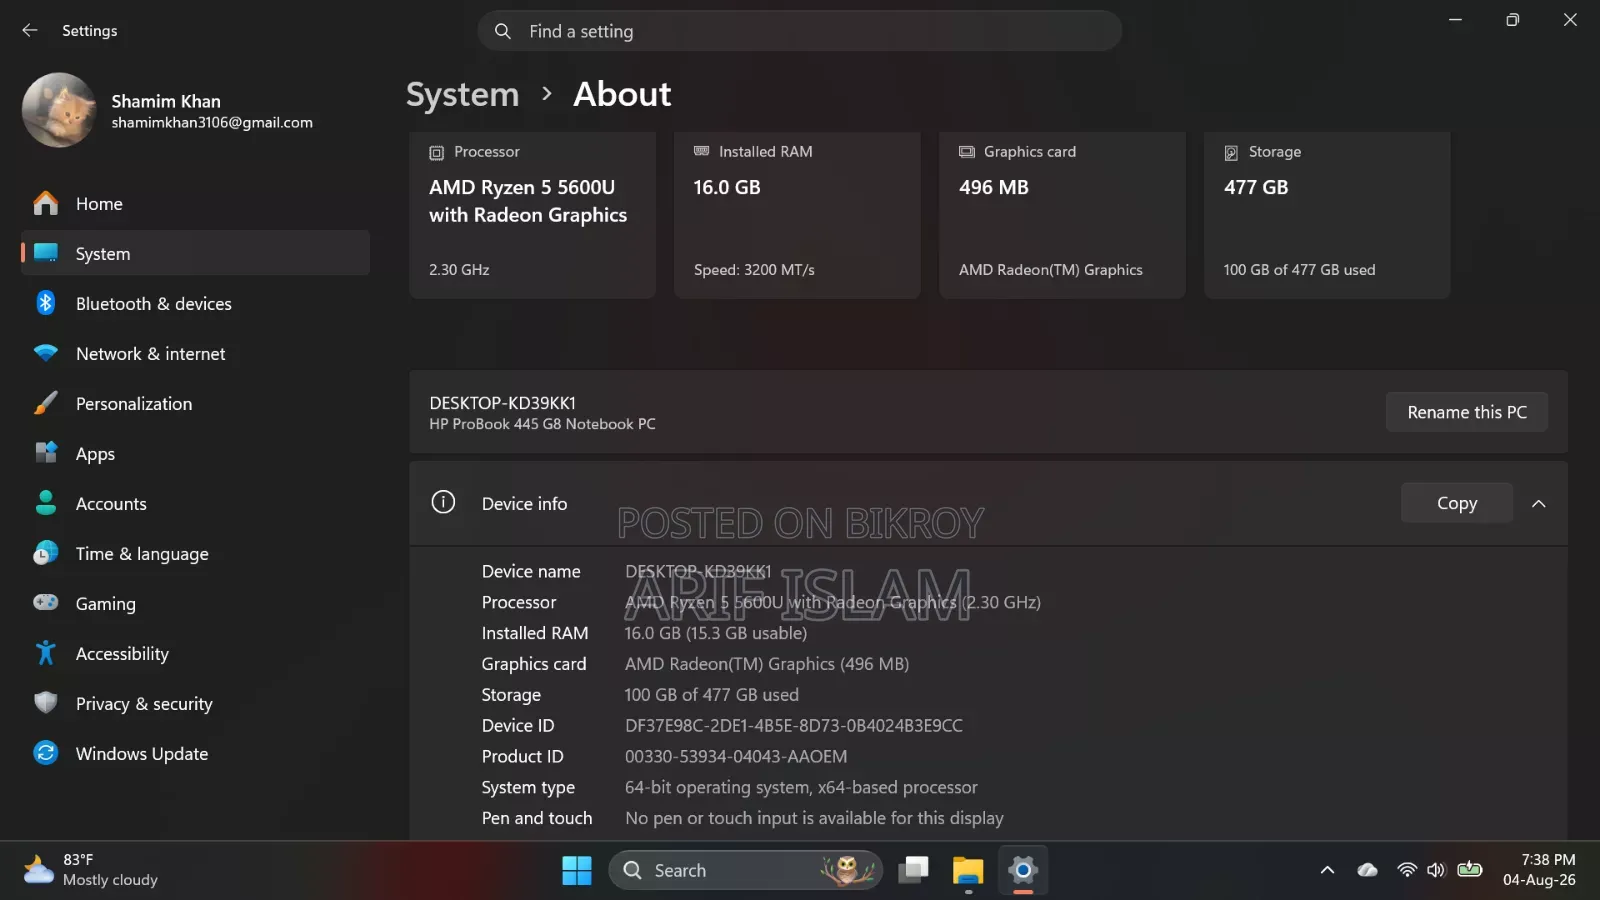The height and width of the screenshot is (900, 1600).
Task: Open the Home settings page label
Action: pyautogui.click(x=99, y=204)
